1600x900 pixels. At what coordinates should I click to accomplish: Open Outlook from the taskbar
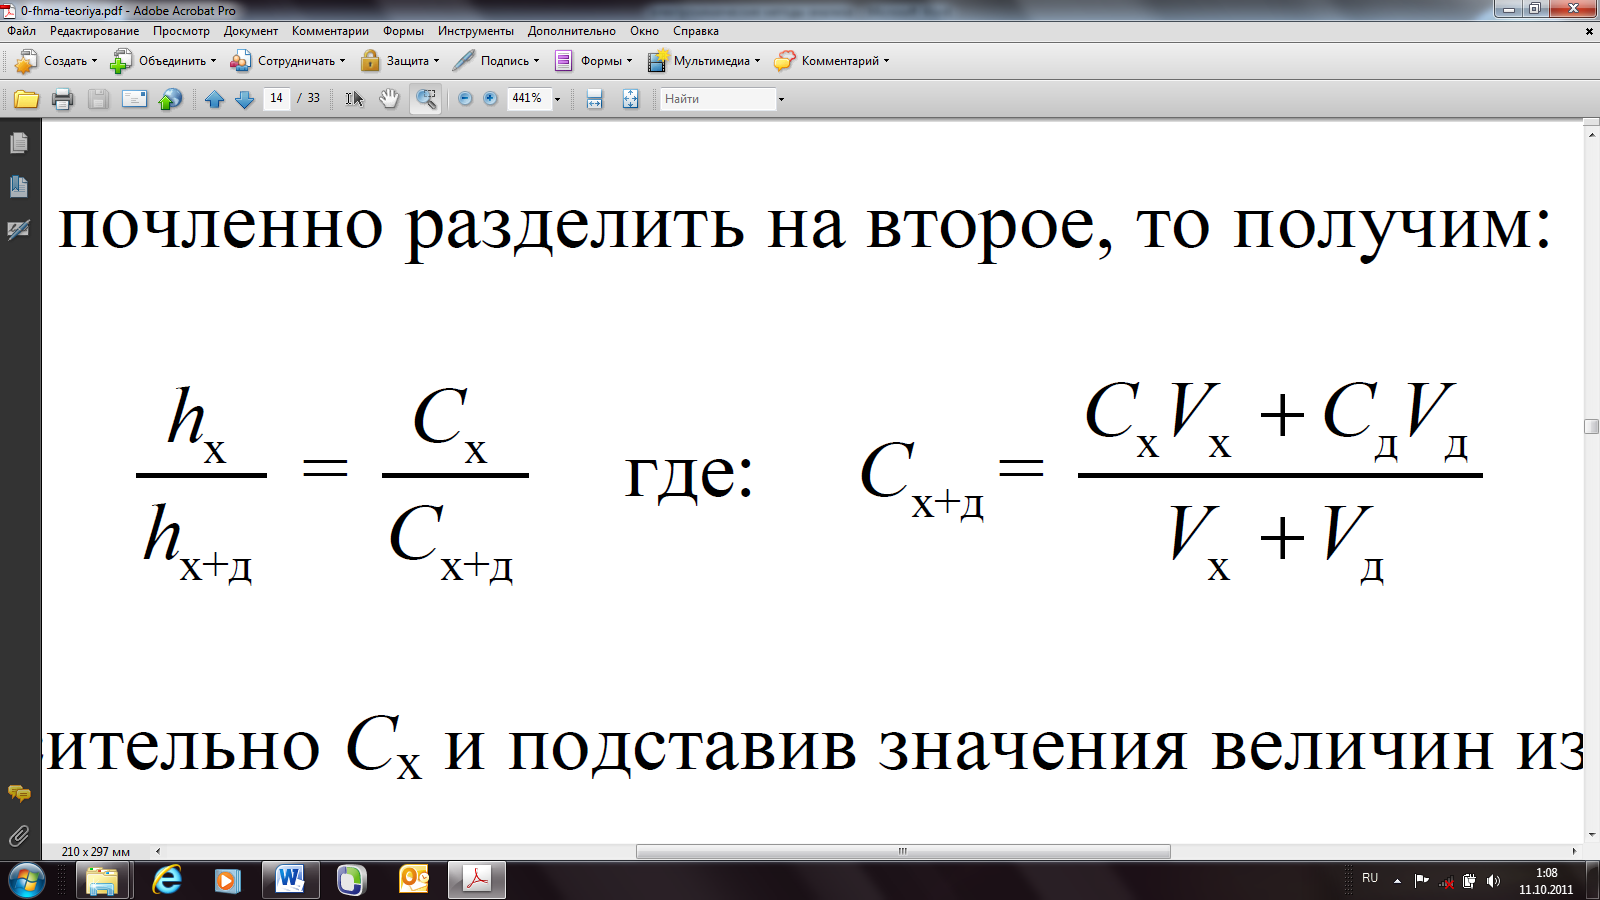tap(413, 880)
